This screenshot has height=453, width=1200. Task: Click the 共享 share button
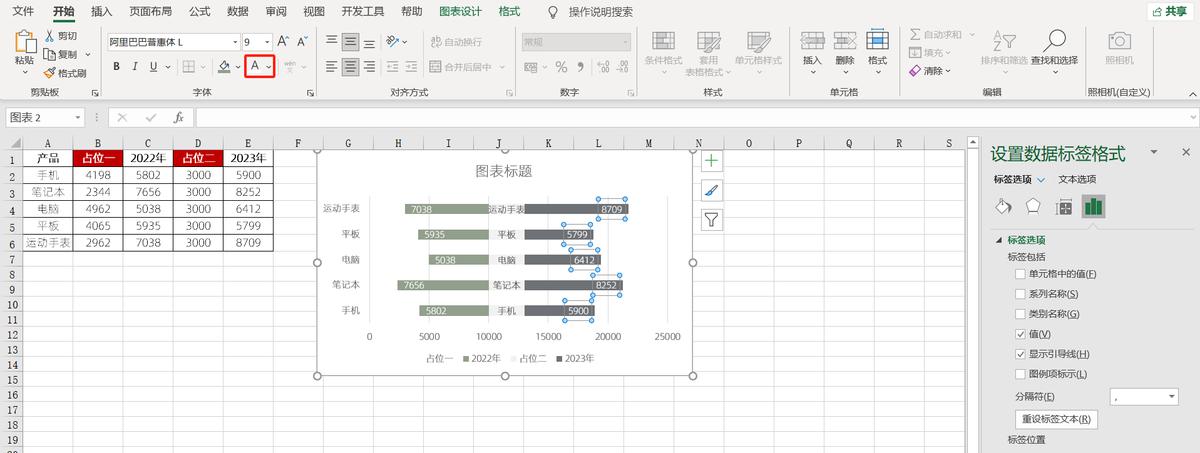click(x=1169, y=12)
